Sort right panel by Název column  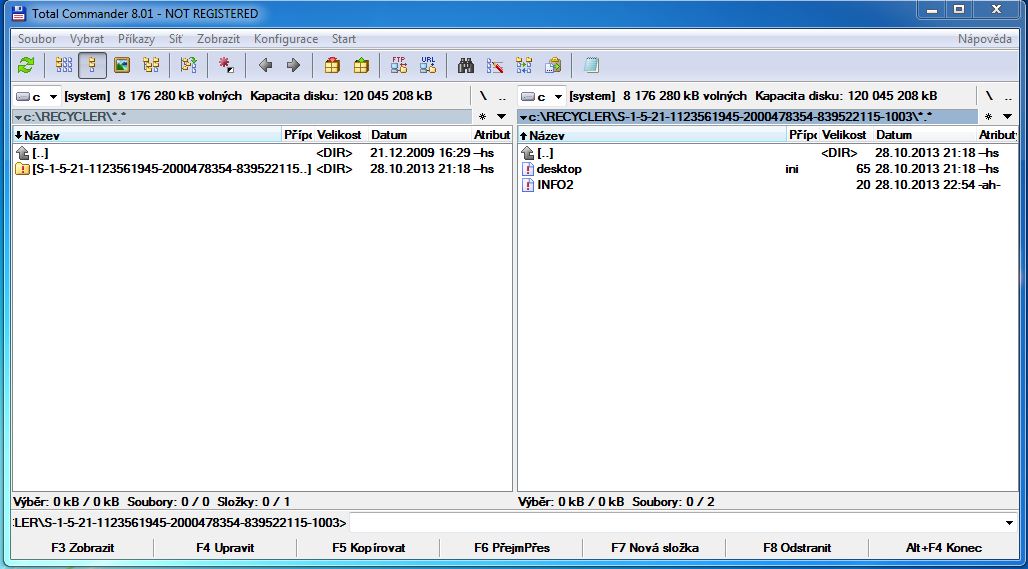tap(652, 135)
